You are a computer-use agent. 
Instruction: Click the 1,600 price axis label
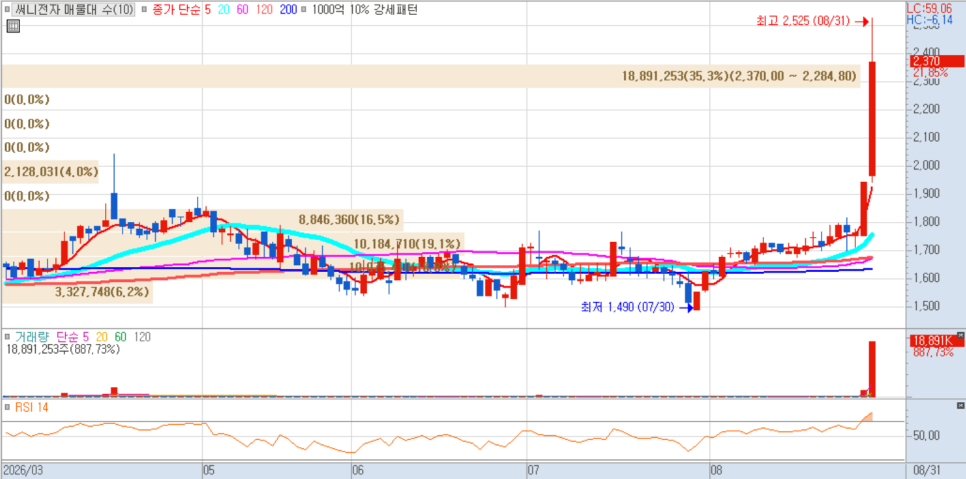click(x=927, y=278)
